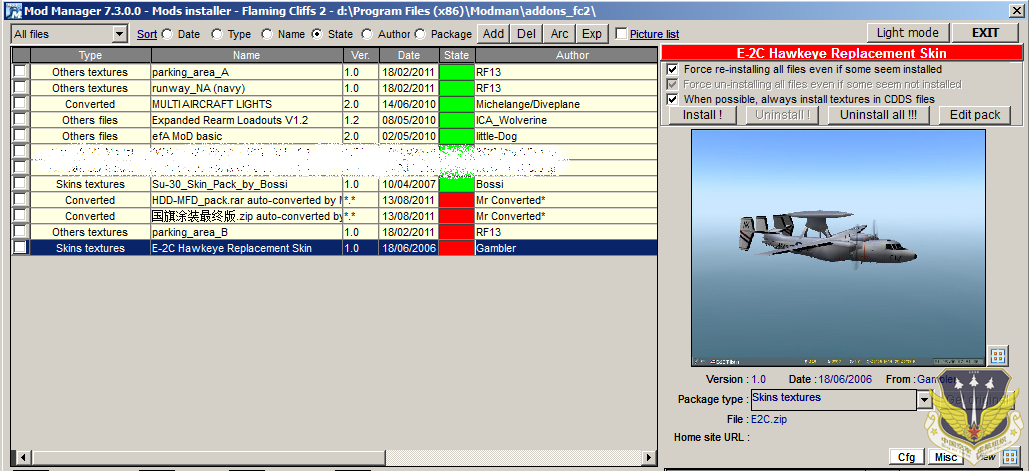This screenshot has height=471, width=1029.
Task: Select the Package sort radio button
Action: pyautogui.click(x=420, y=34)
